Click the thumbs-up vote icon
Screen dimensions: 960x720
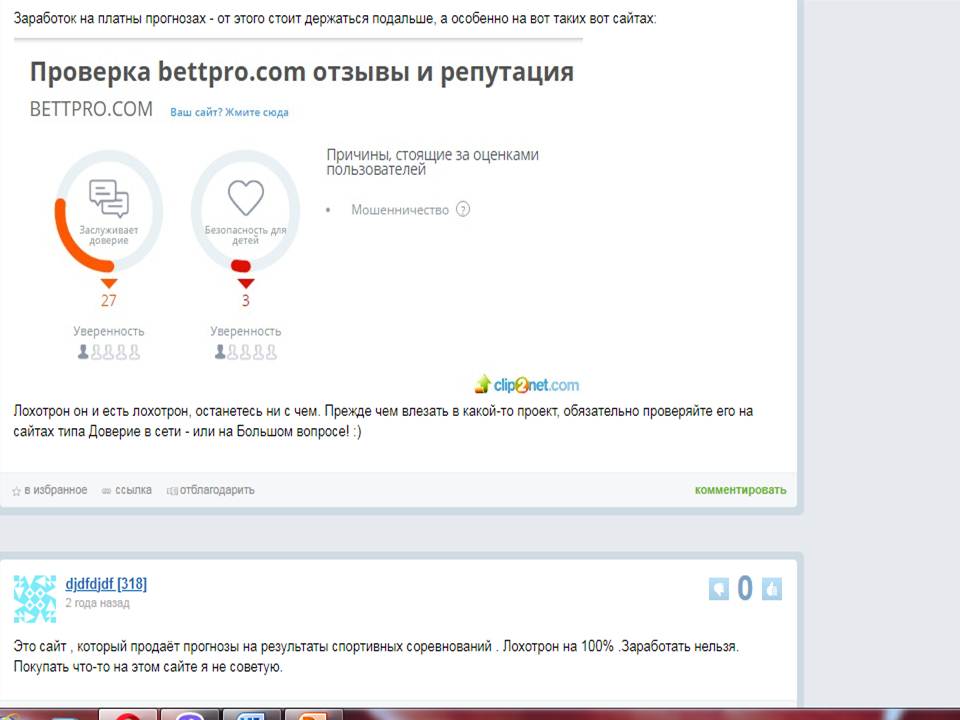771,589
